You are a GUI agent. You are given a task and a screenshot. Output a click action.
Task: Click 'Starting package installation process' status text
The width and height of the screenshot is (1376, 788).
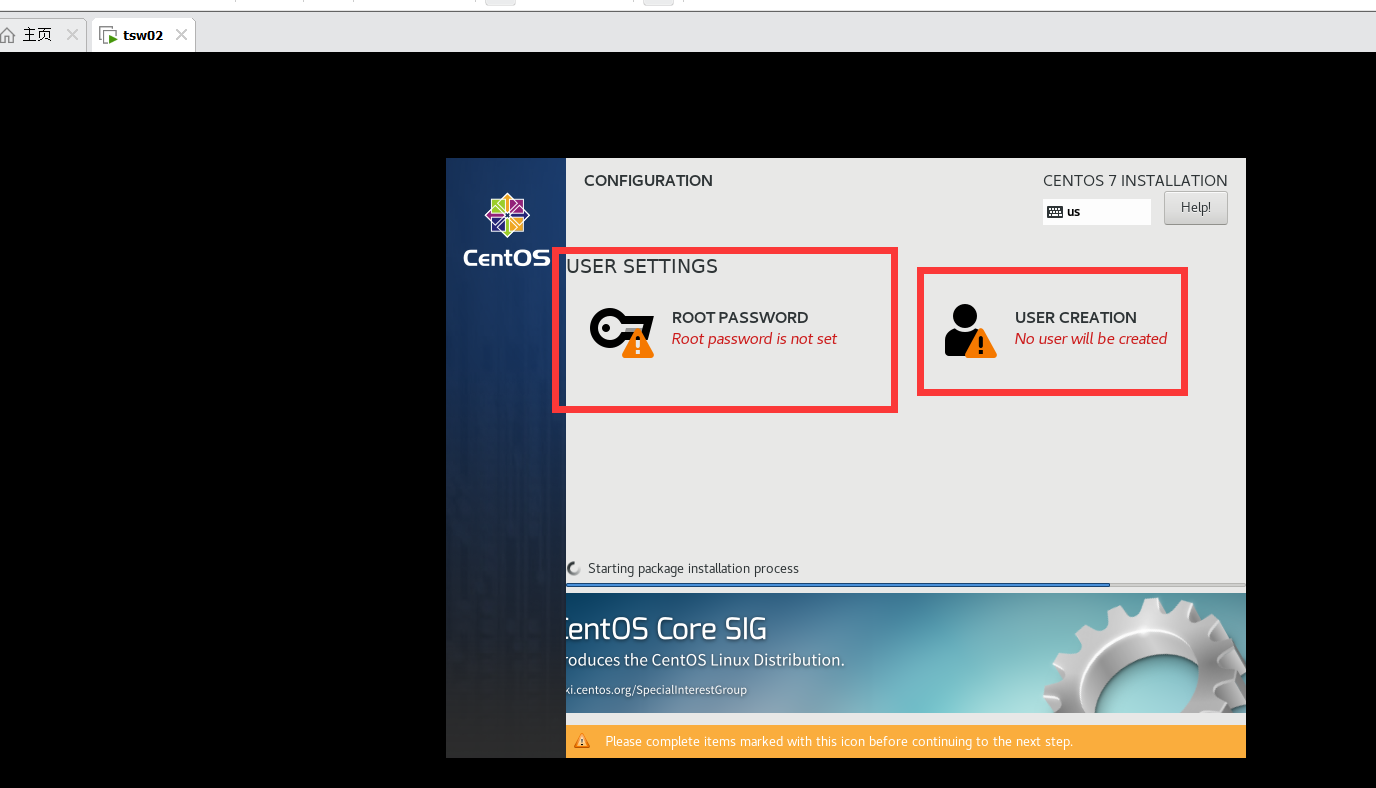click(693, 569)
